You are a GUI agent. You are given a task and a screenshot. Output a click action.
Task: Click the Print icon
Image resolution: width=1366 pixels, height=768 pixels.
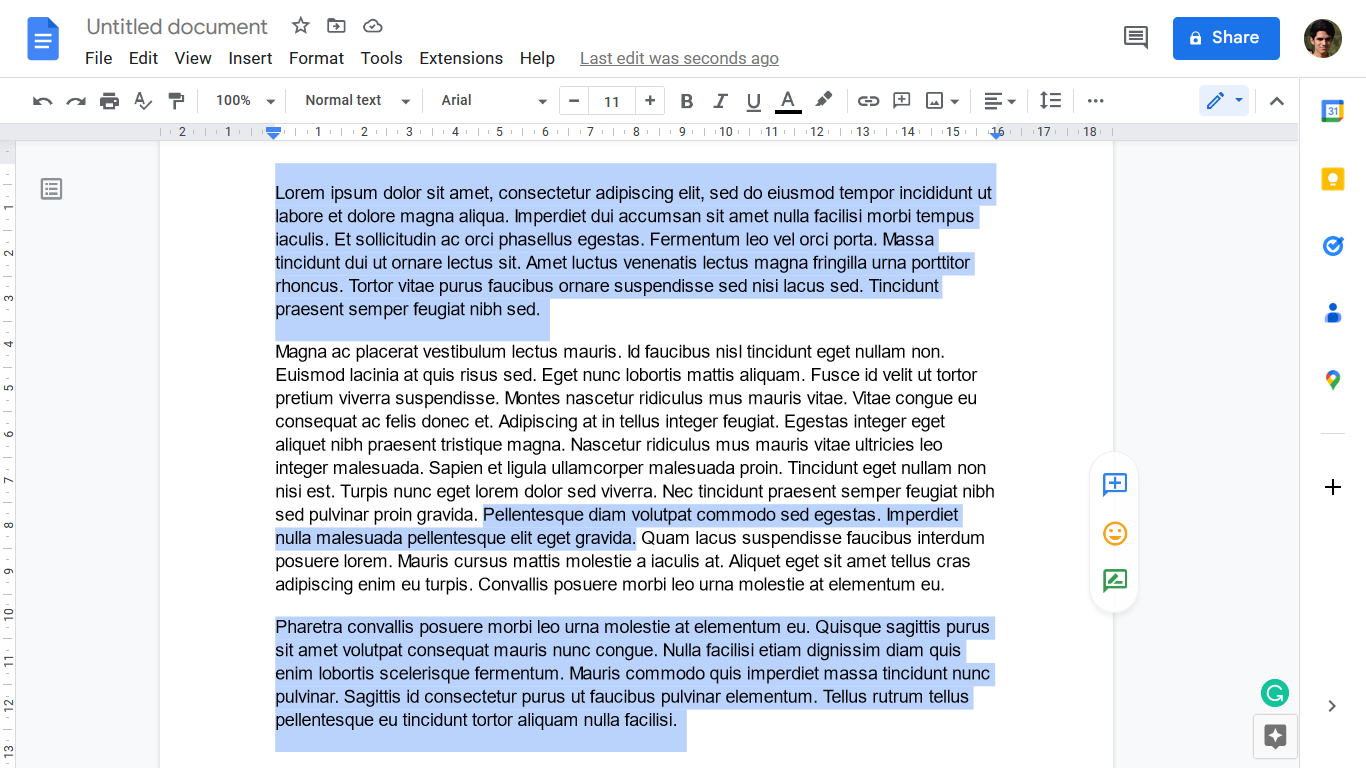coord(109,100)
